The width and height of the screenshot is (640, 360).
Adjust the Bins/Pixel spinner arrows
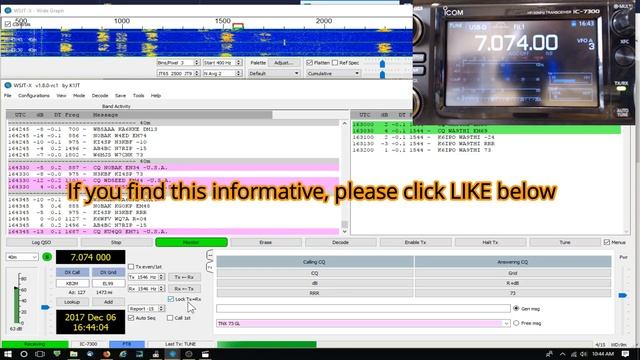click(x=197, y=62)
